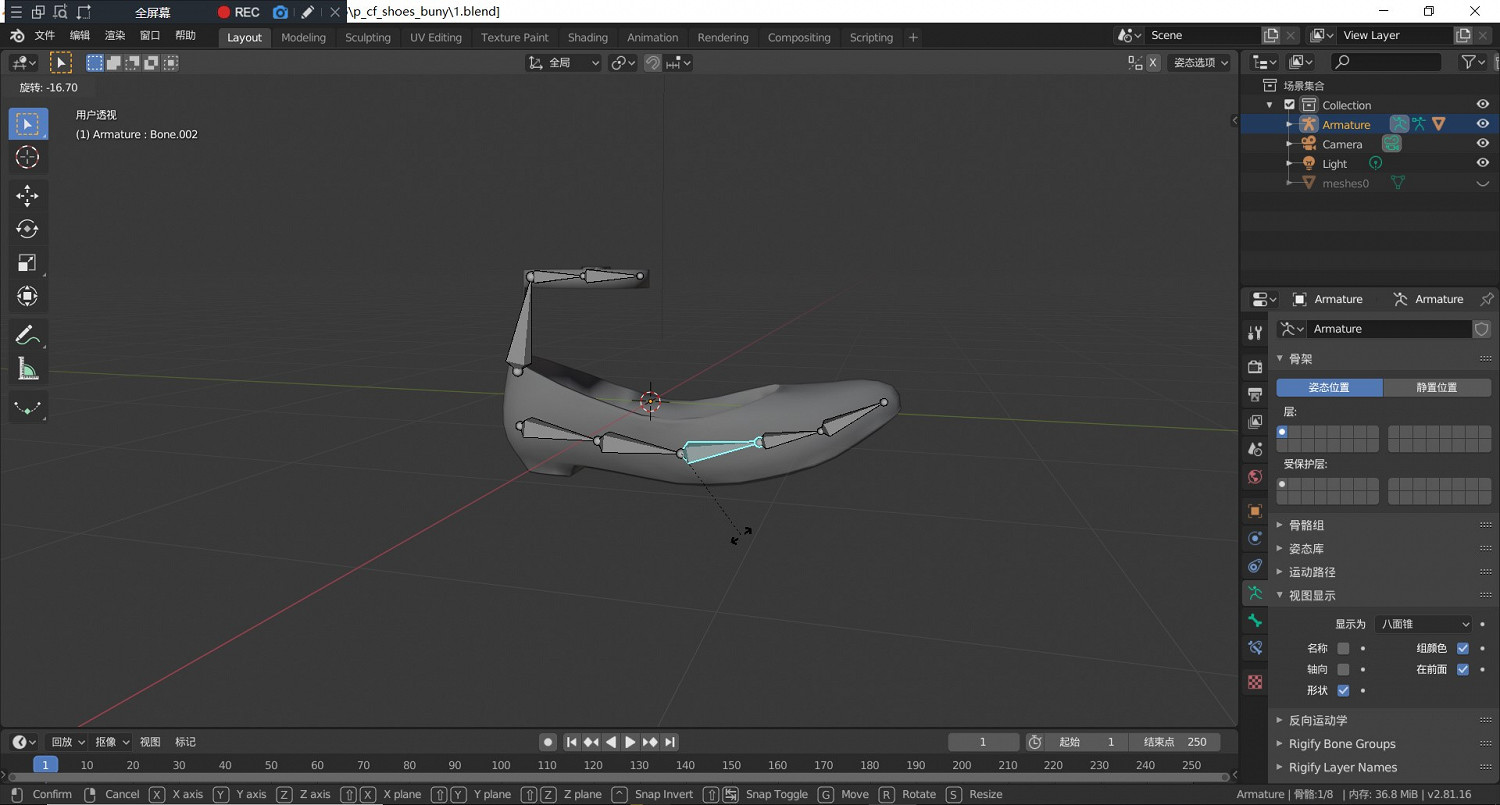Open the 显示为 八面锥 dropdown
Screen dimensions: 1500x805
point(1423,624)
